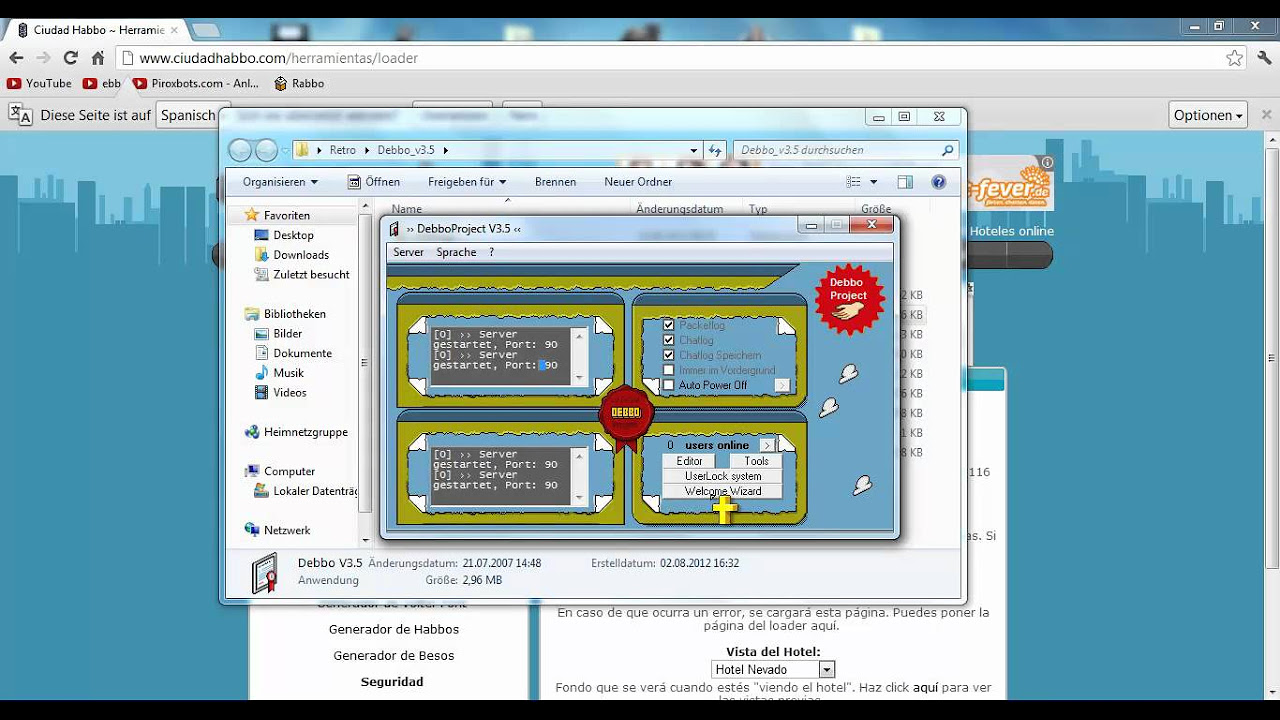
Task: Click the Tools button
Action: pyautogui.click(x=756, y=461)
